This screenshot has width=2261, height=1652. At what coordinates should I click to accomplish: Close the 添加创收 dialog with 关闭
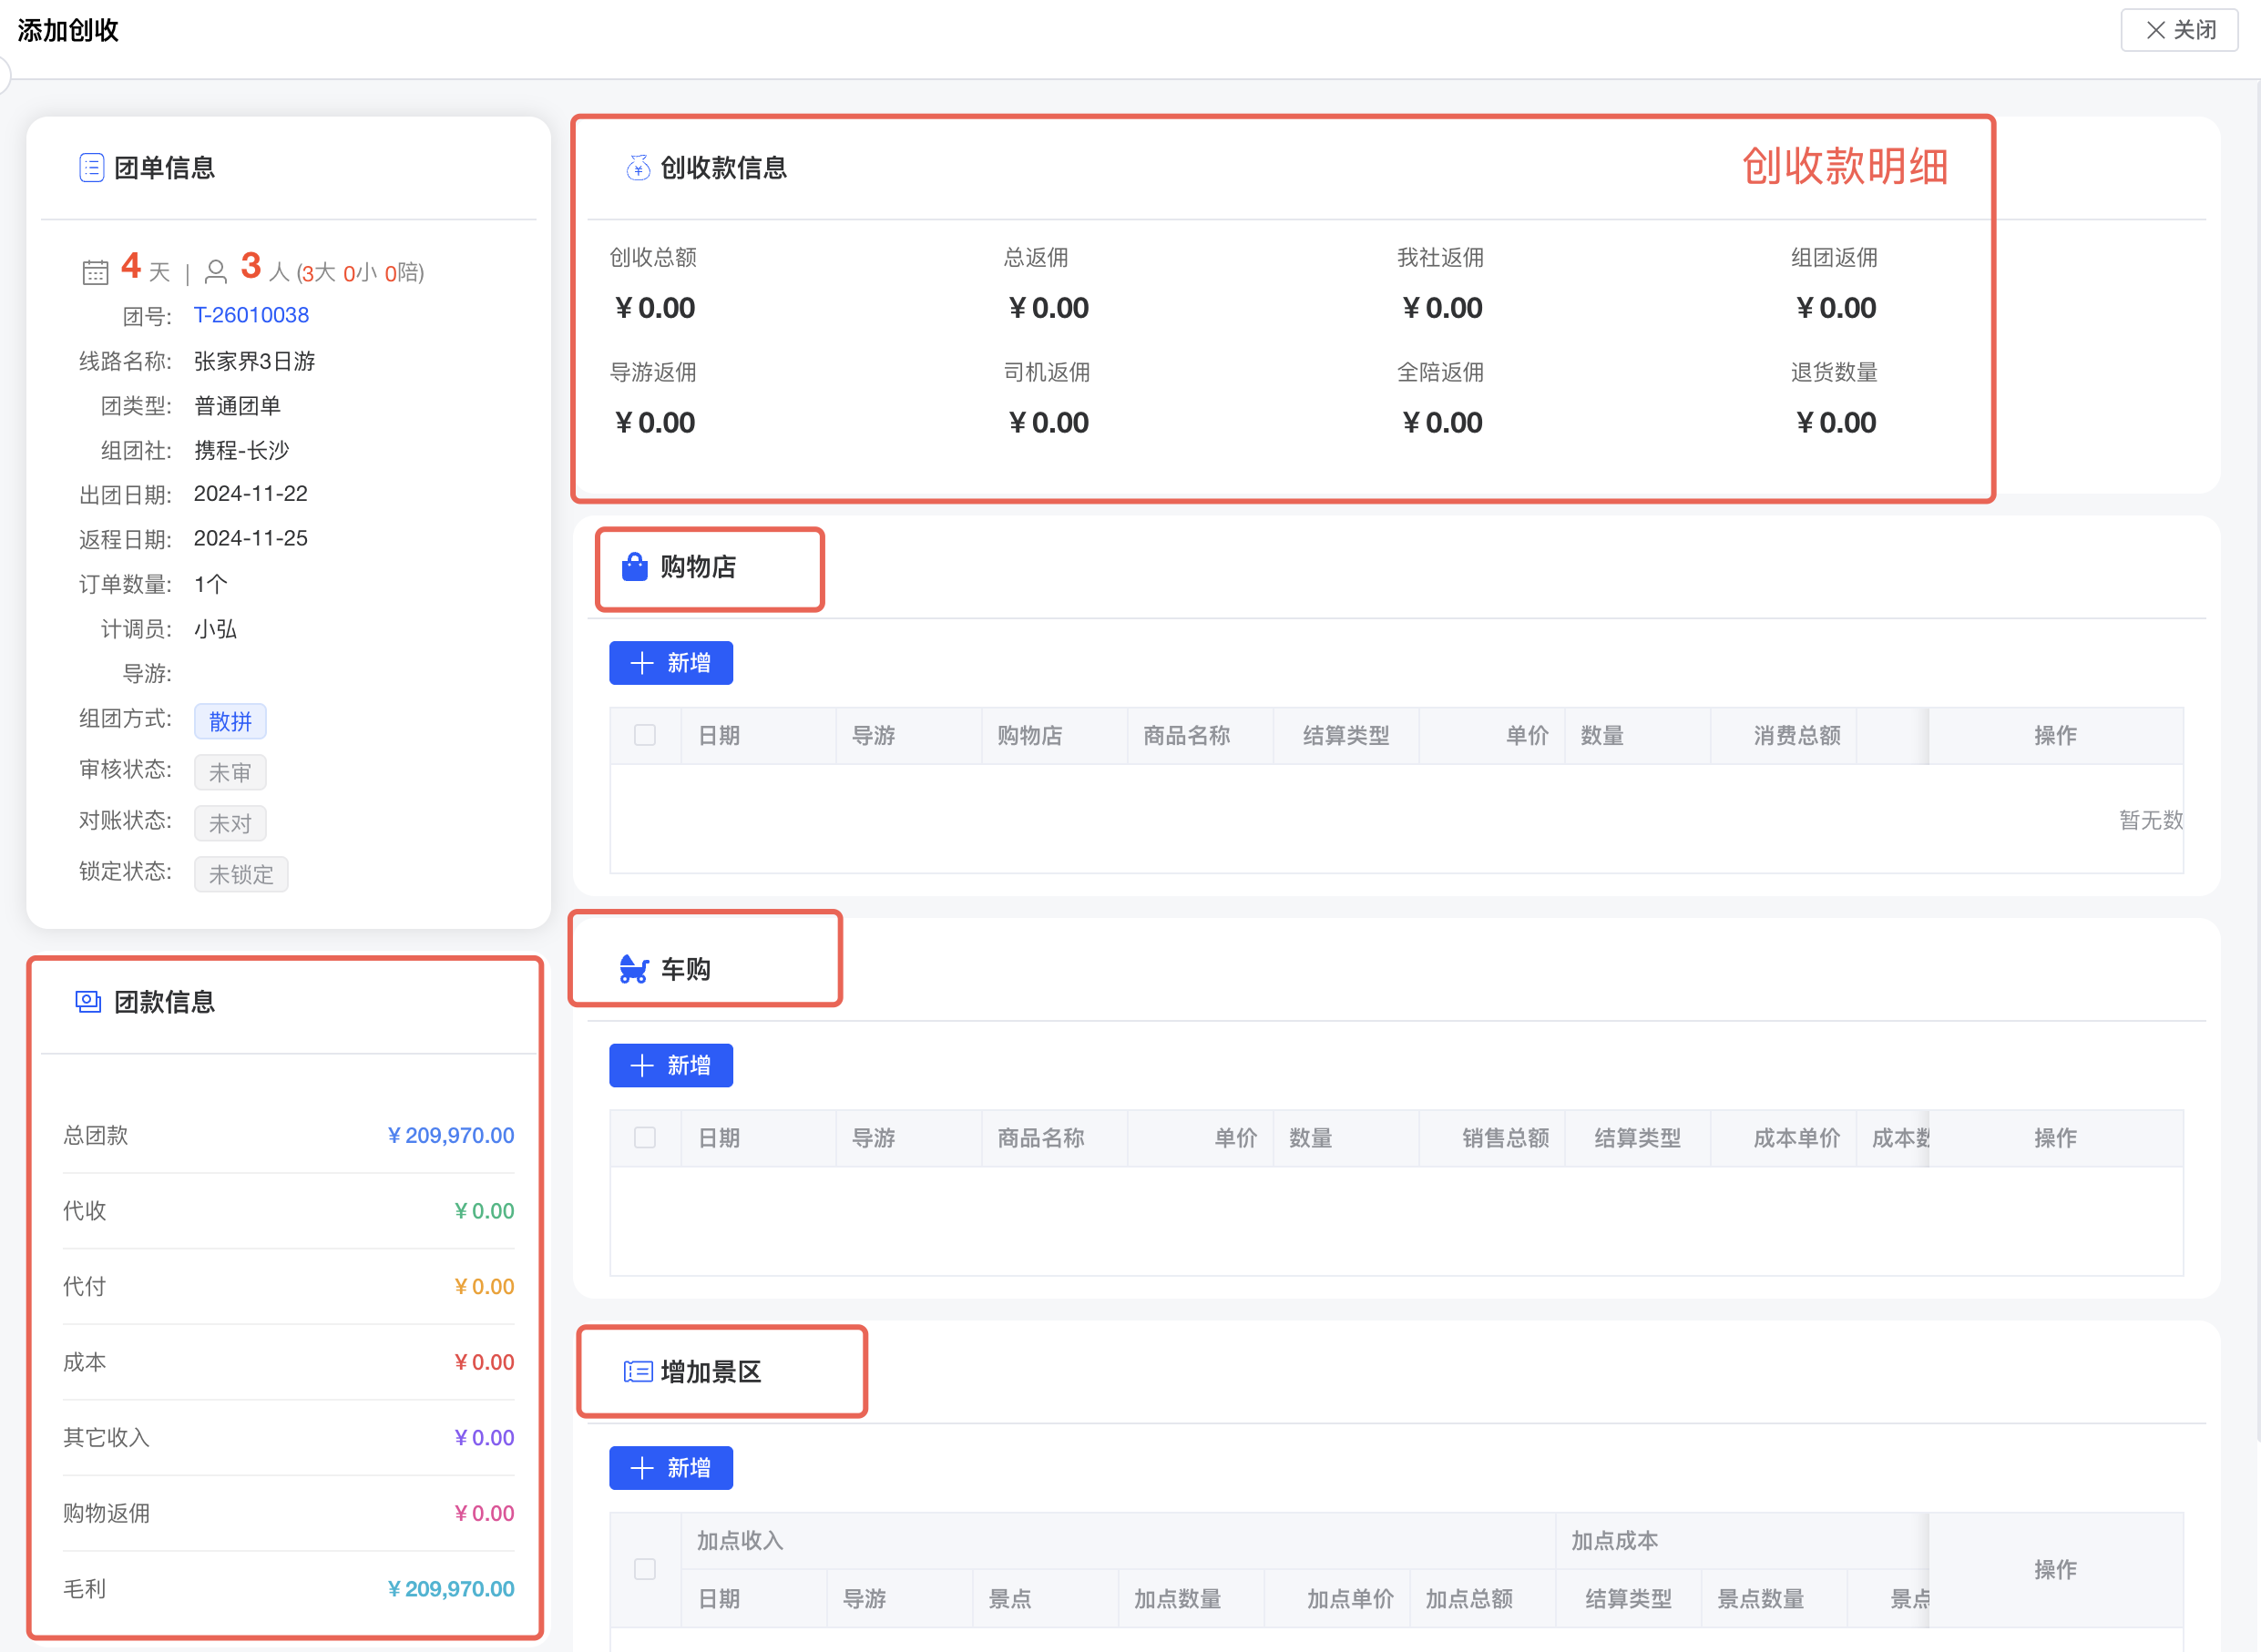pyautogui.click(x=2179, y=30)
